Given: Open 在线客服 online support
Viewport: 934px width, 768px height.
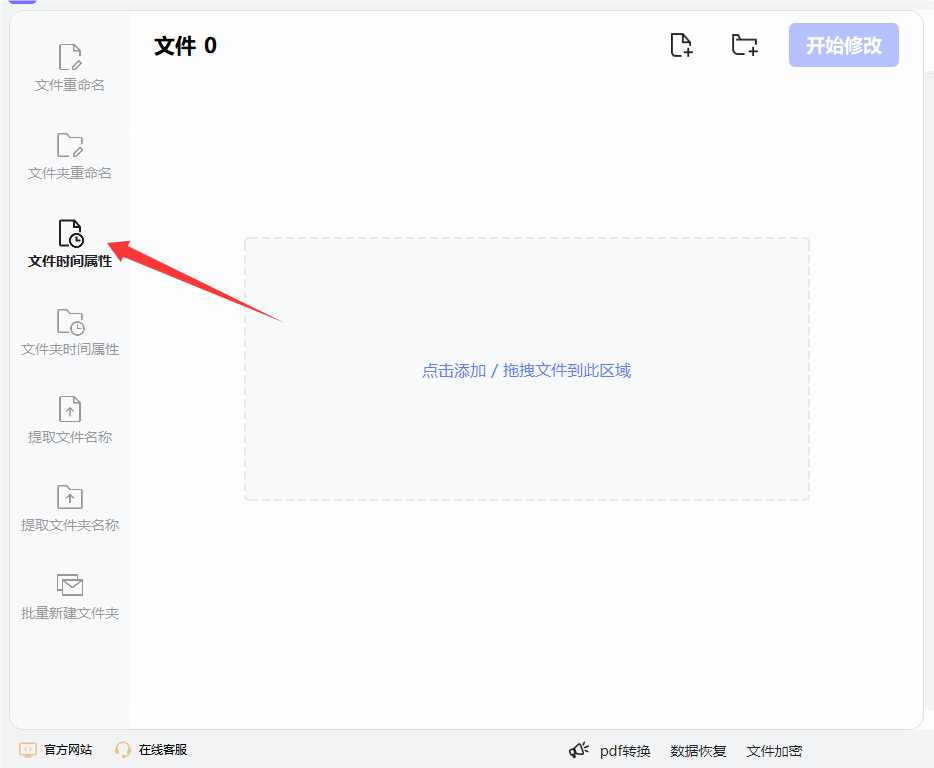Looking at the screenshot, I should coord(163,750).
